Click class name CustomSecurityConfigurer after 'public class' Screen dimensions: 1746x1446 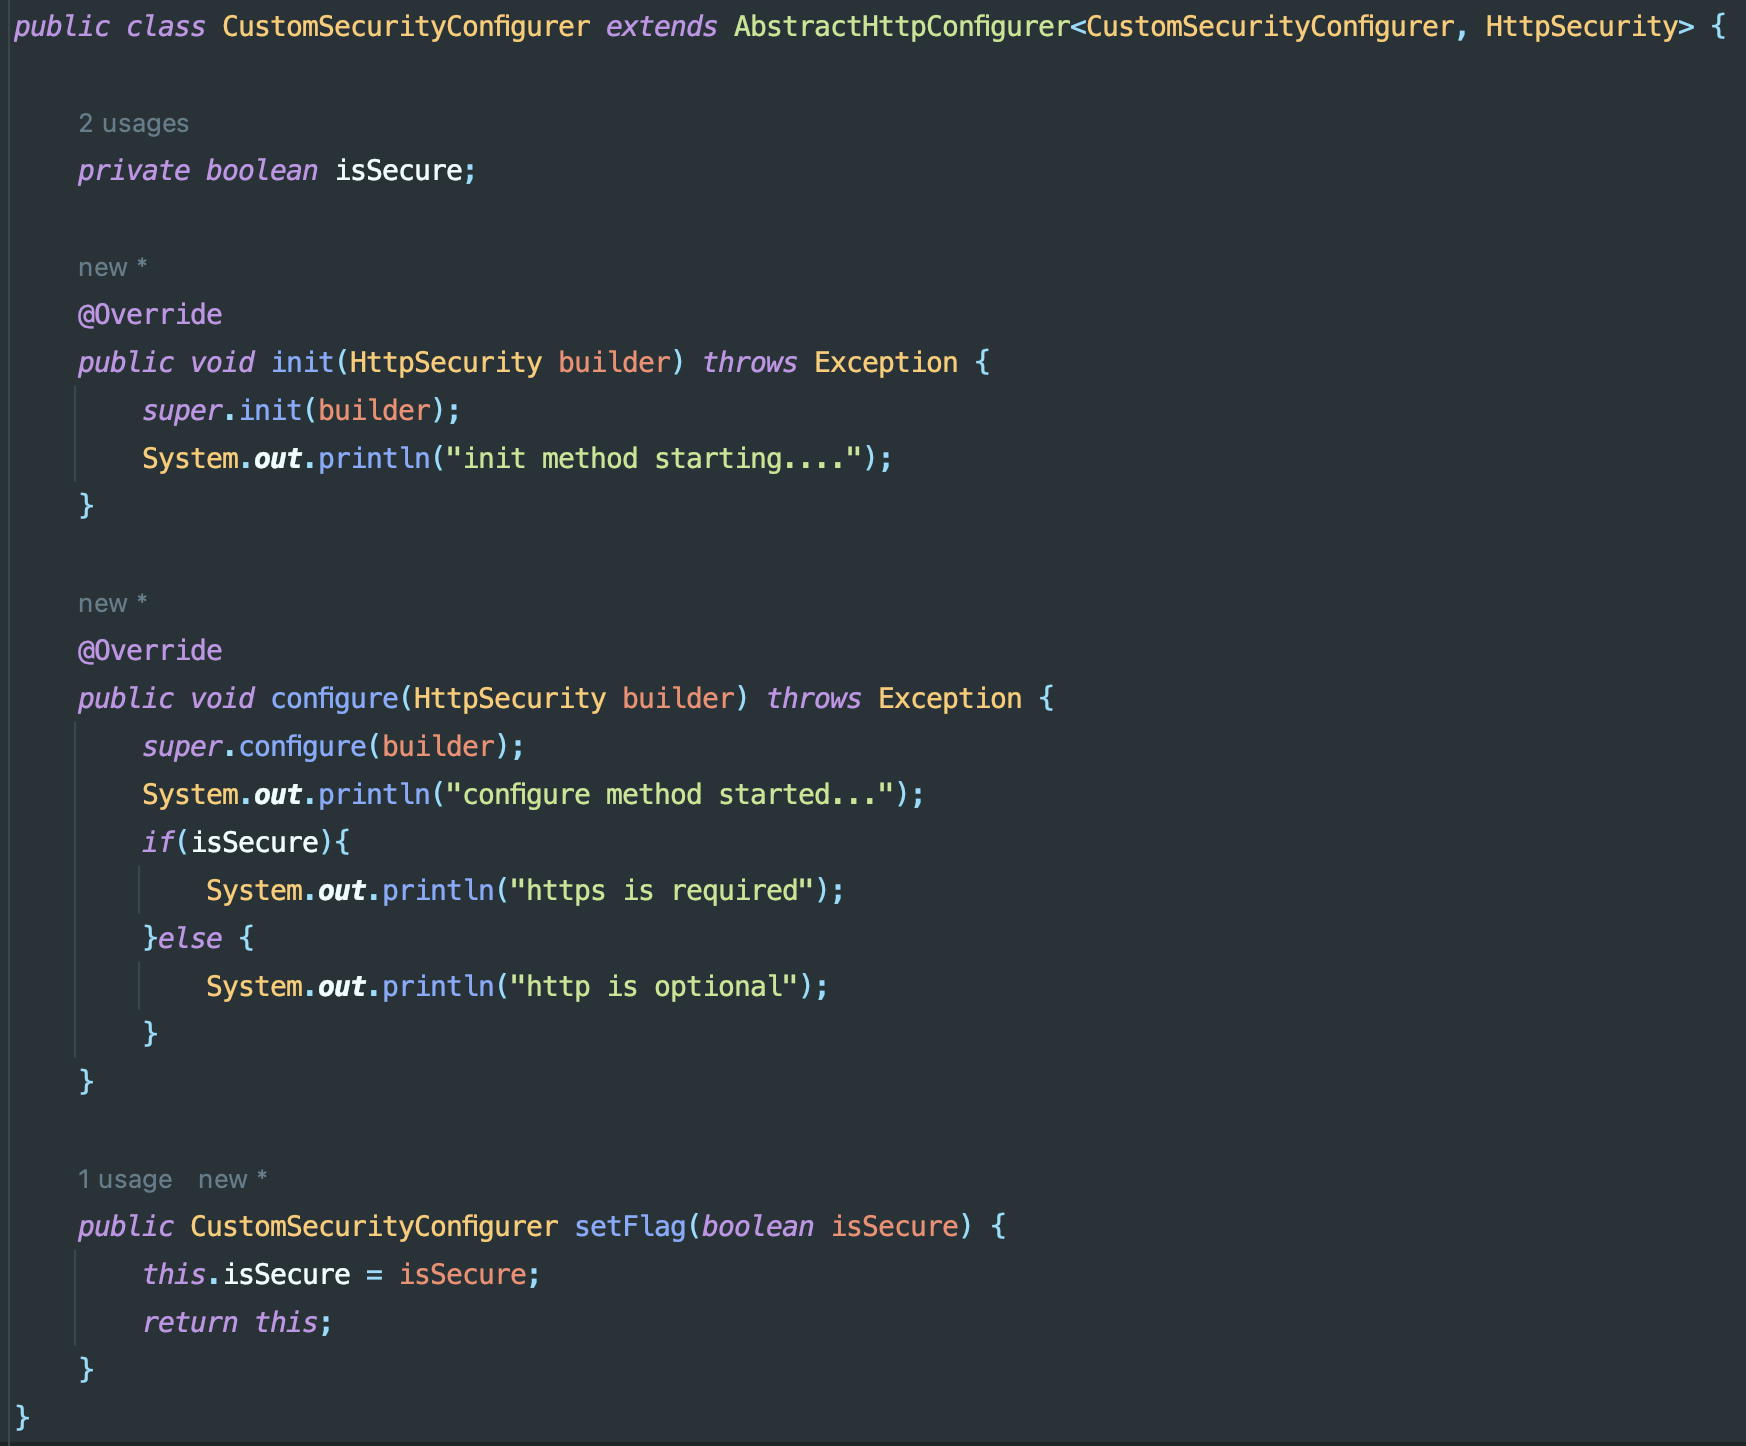[x=406, y=26]
